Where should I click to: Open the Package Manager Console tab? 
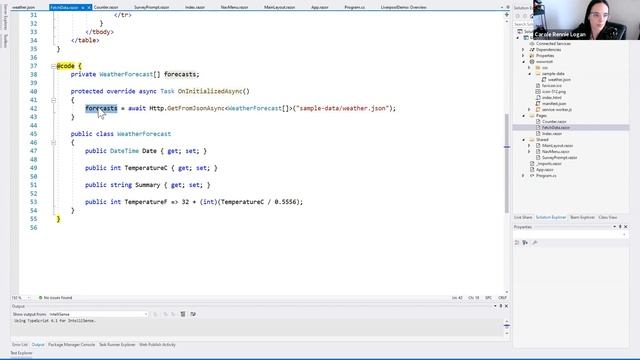[x=71, y=345]
